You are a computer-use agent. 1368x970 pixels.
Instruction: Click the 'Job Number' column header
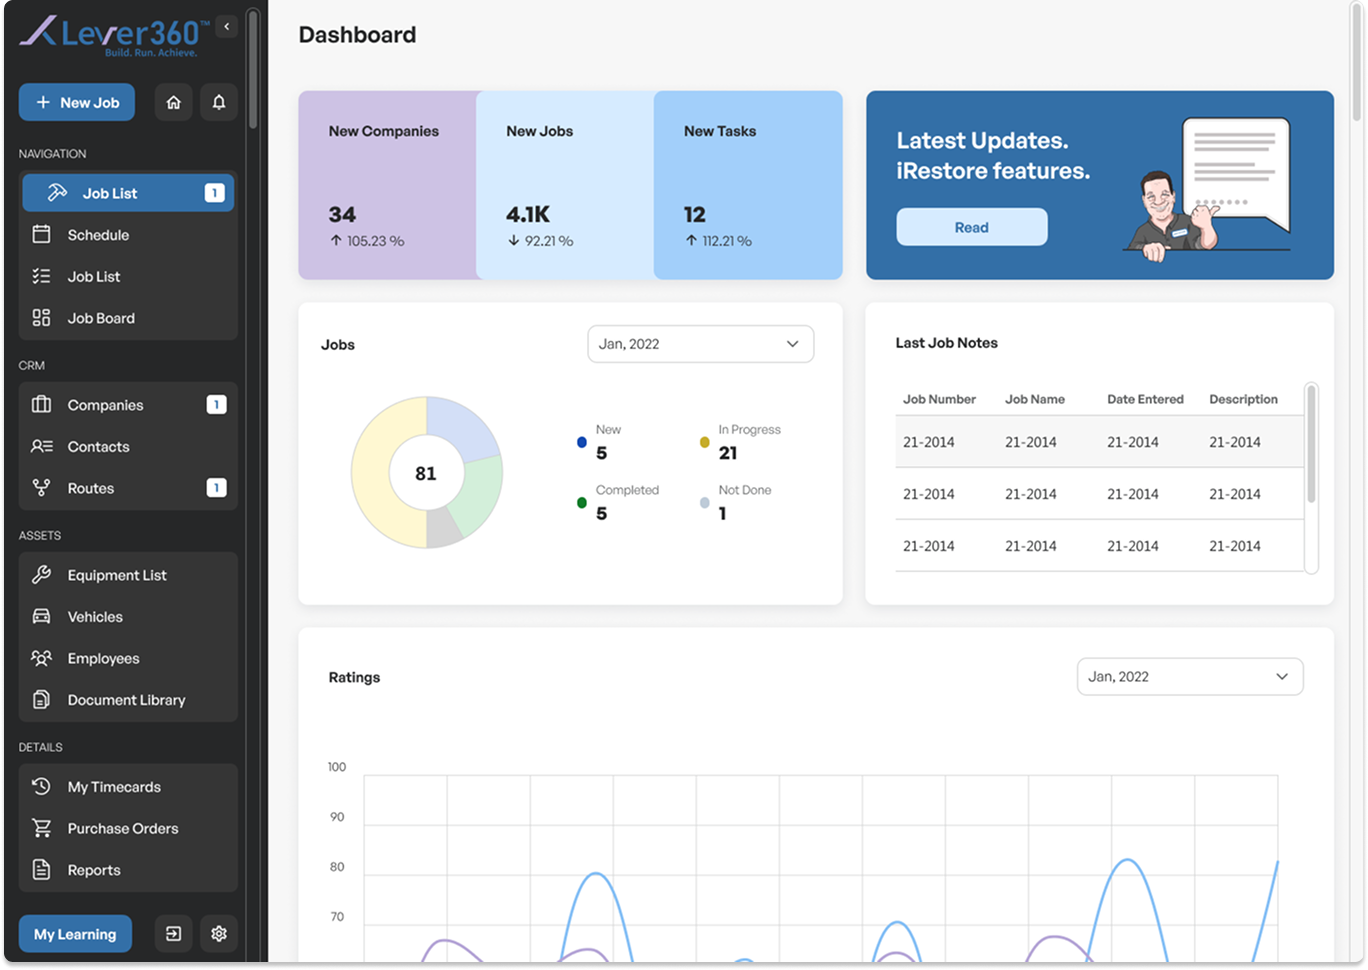[x=939, y=399]
